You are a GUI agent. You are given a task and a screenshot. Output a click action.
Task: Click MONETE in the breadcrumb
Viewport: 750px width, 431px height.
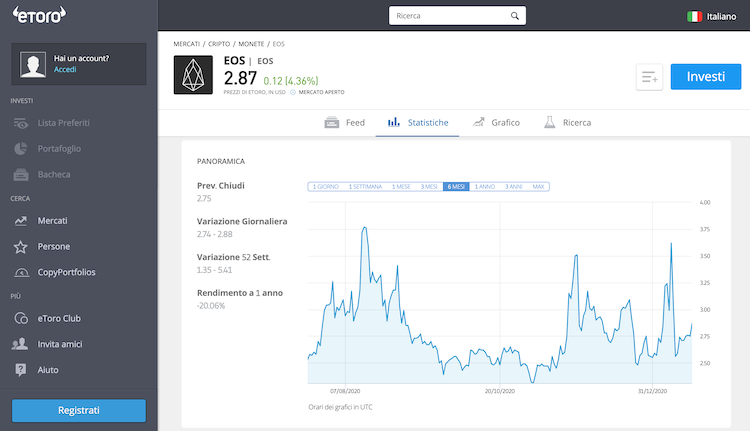[x=251, y=44]
